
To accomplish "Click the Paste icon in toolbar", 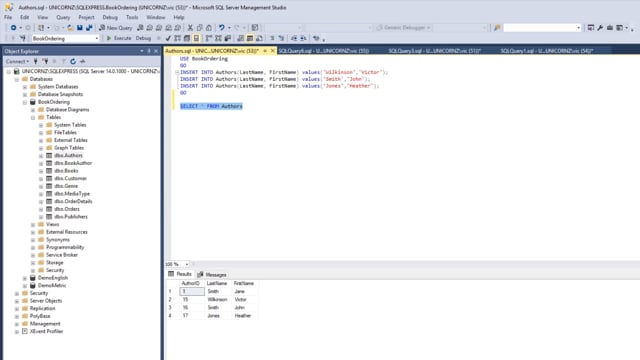I will (x=209, y=28).
